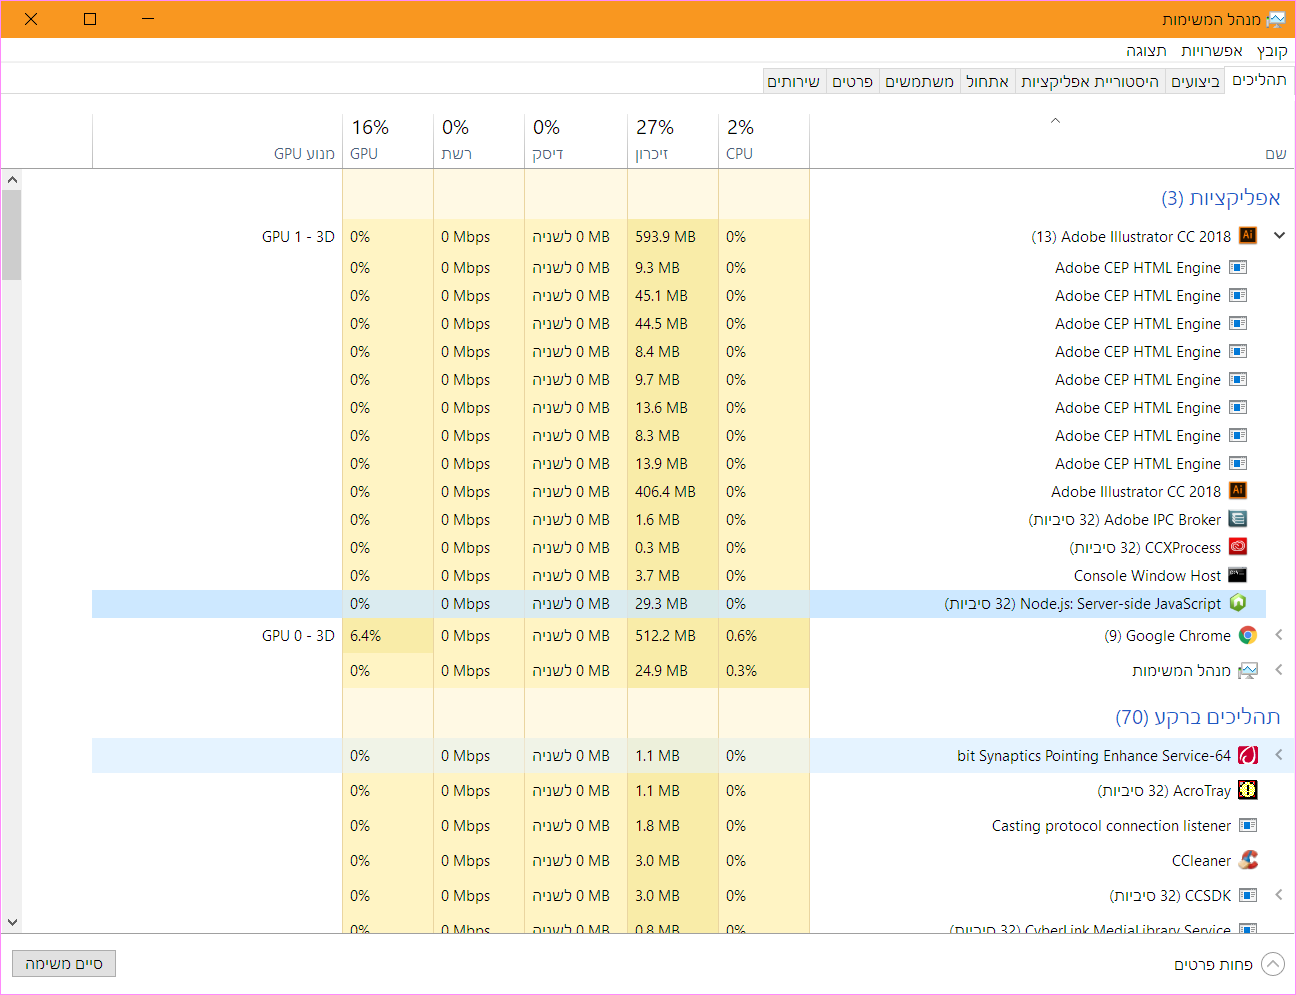Click the Adobe CEP HTML Engine icon in the 9.3 MB row
The width and height of the screenshot is (1296, 995).
tap(1237, 267)
